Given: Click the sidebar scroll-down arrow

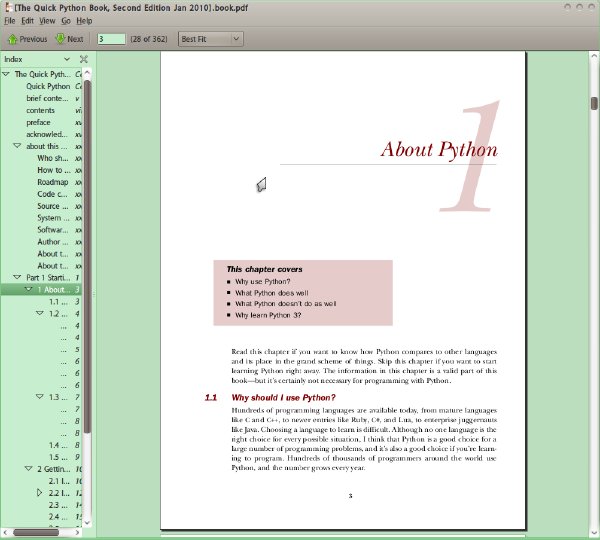Looking at the screenshot, I should click(x=87, y=522).
